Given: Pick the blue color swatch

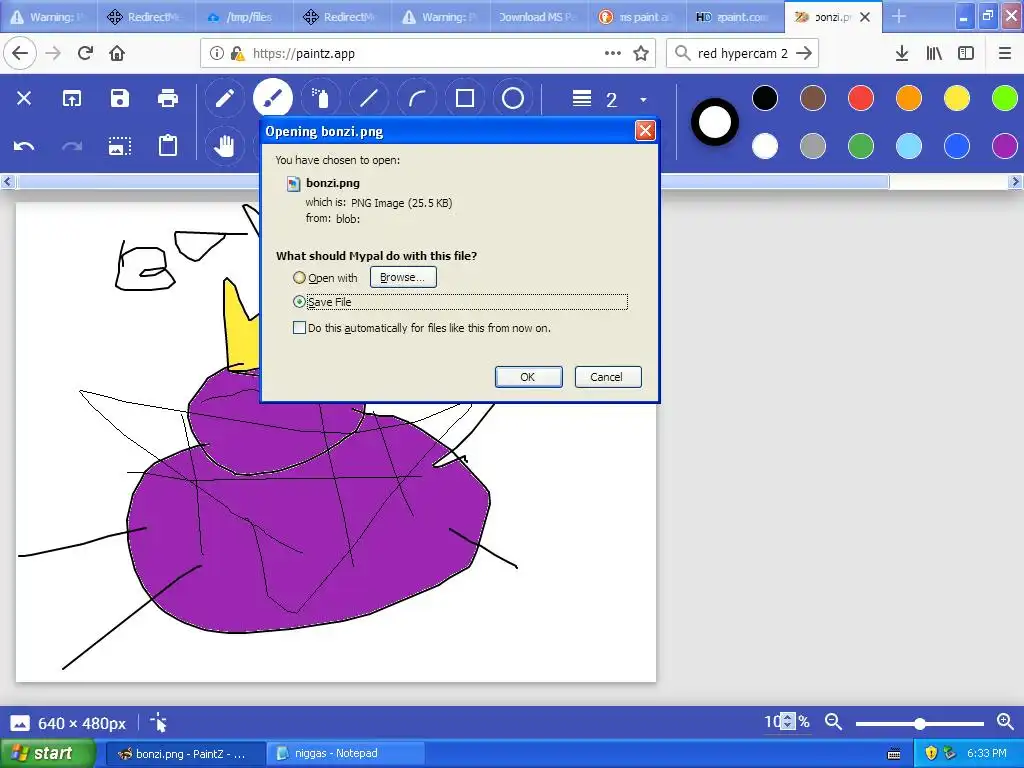Looking at the screenshot, I should [x=957, y=146].
